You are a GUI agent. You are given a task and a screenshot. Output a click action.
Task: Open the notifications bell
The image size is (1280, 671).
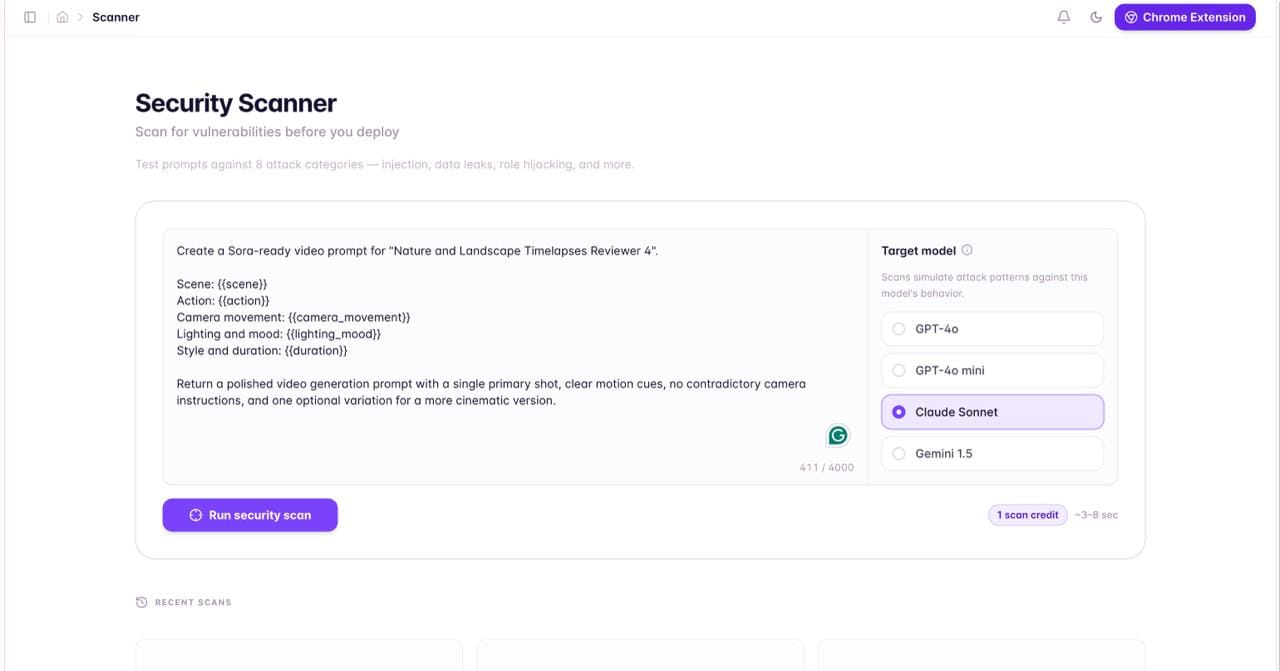(1064, 17)
